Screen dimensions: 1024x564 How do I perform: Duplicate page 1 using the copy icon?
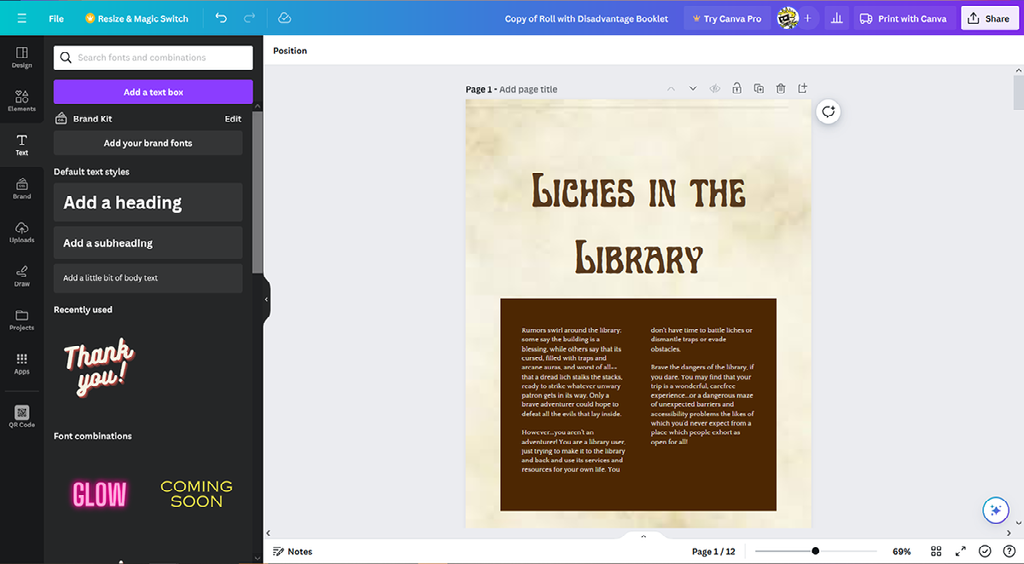click(759, 89)
